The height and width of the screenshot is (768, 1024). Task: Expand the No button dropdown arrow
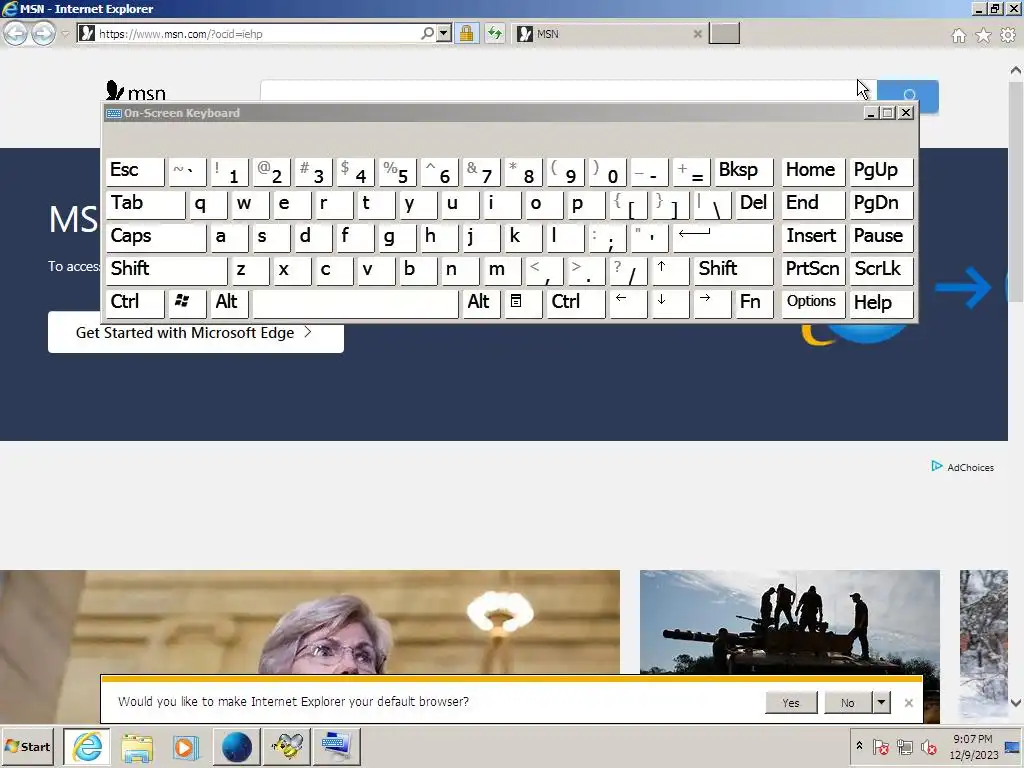pyautogui.click(x=882, y=703)
